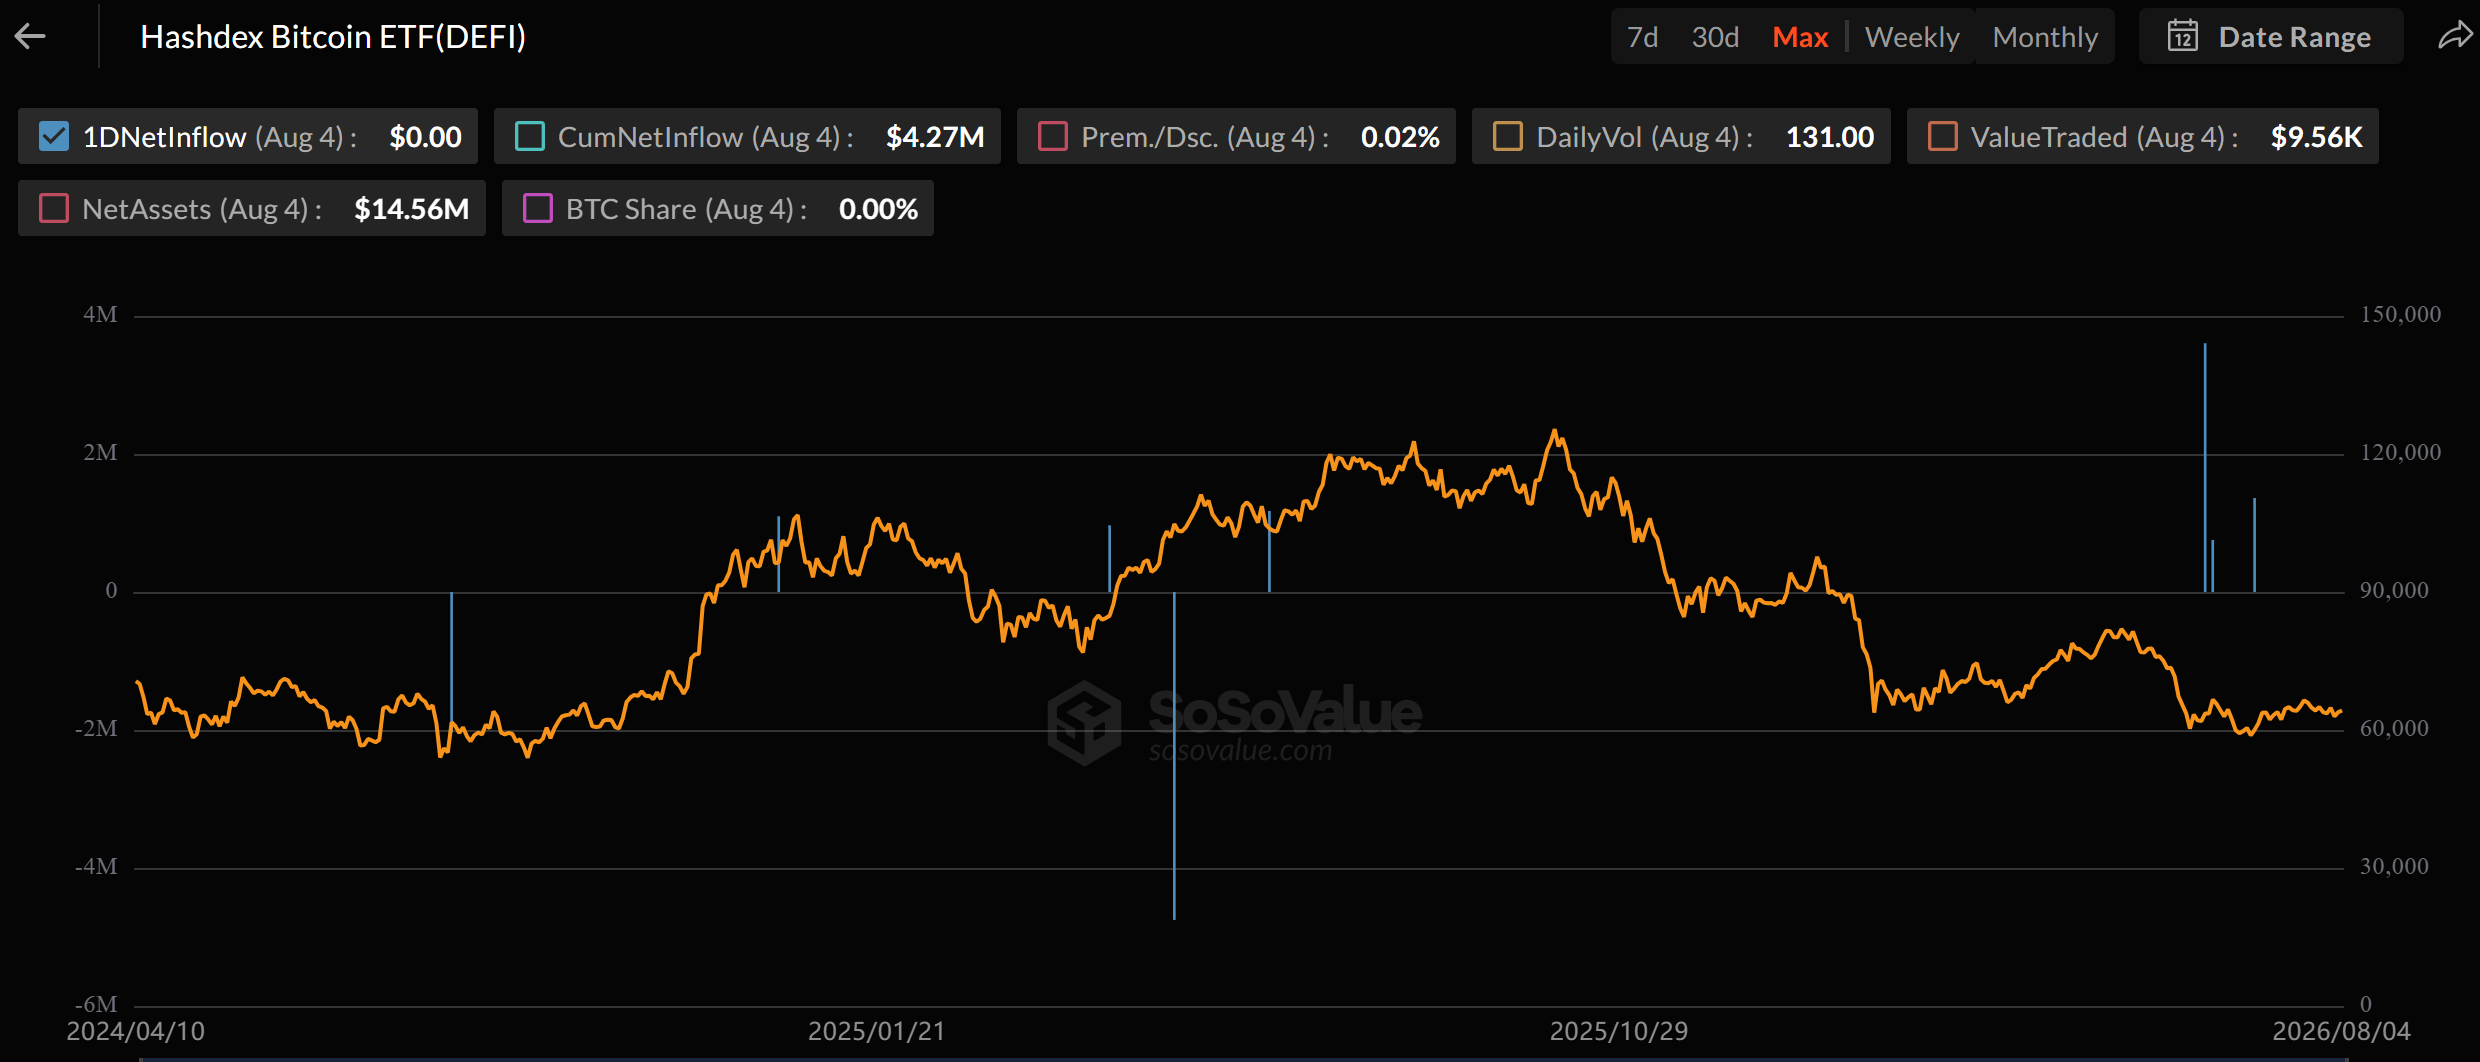Viewport: 2480px width, 1062px height.
Task: Enable the DailyVol checkbox
Action: pyautogui.click(x=1508, y=136)
